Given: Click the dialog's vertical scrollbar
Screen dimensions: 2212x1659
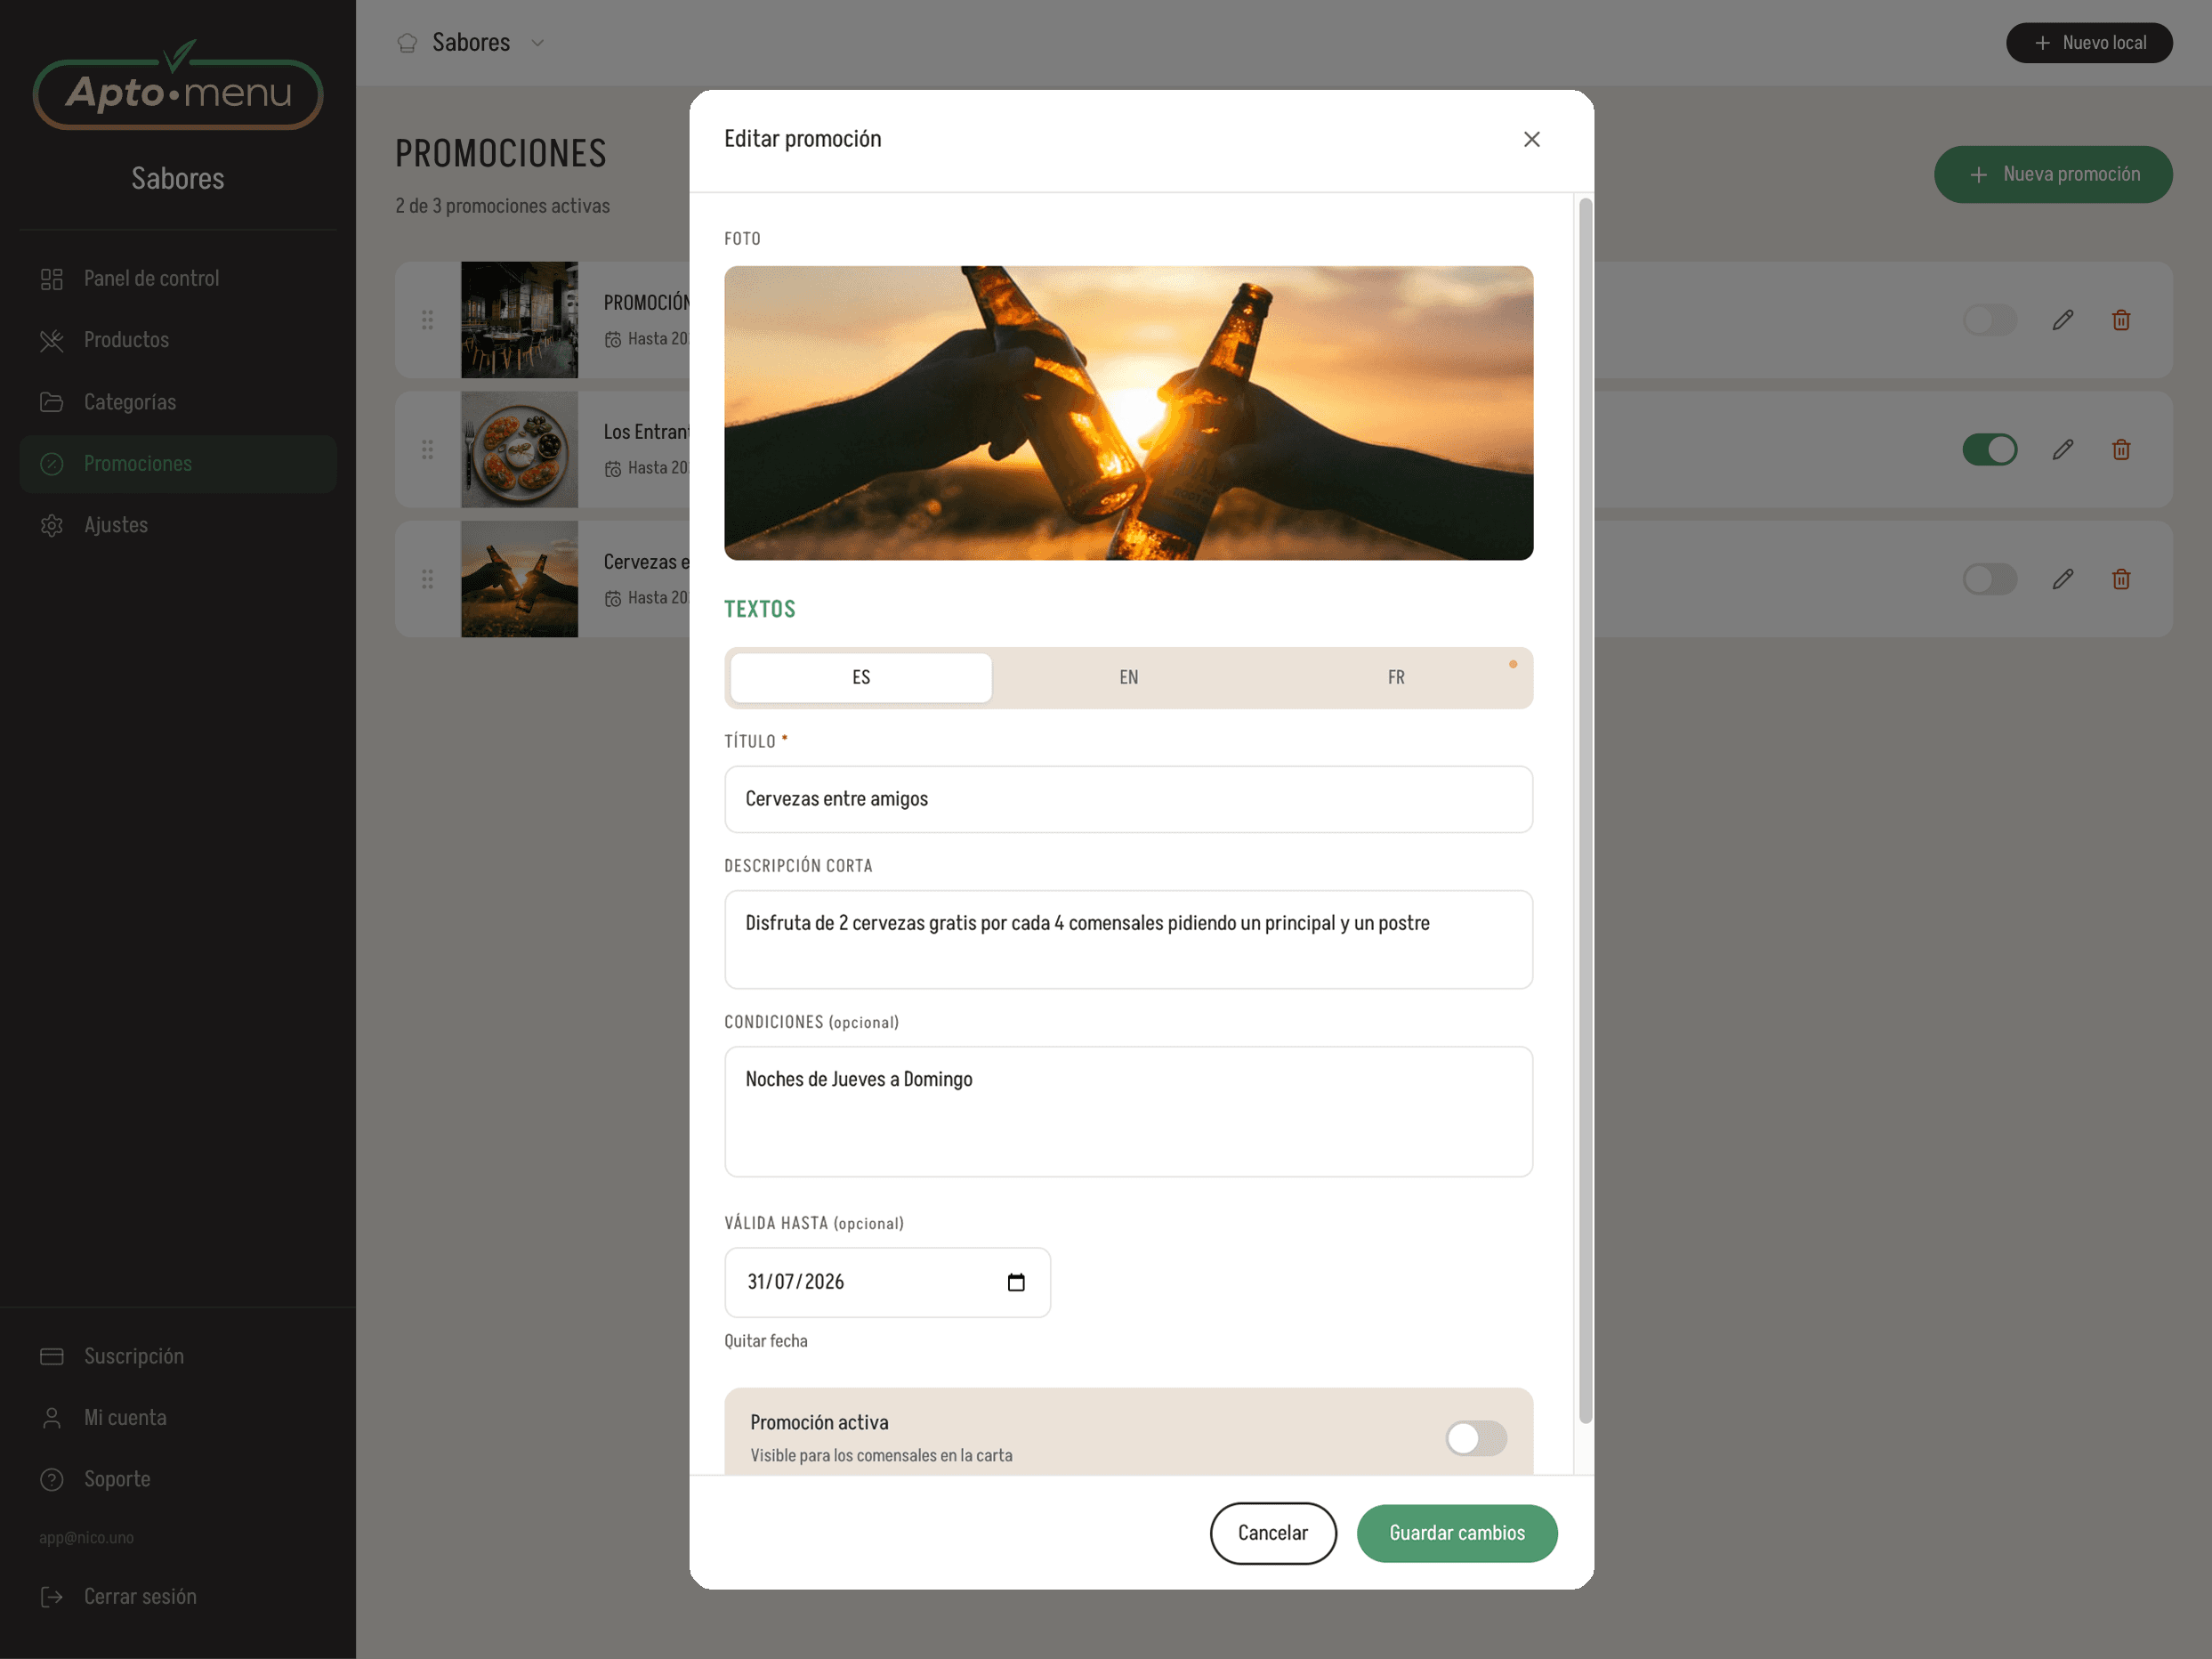Looking at the screenshot, I should (x=1585, y=810).
